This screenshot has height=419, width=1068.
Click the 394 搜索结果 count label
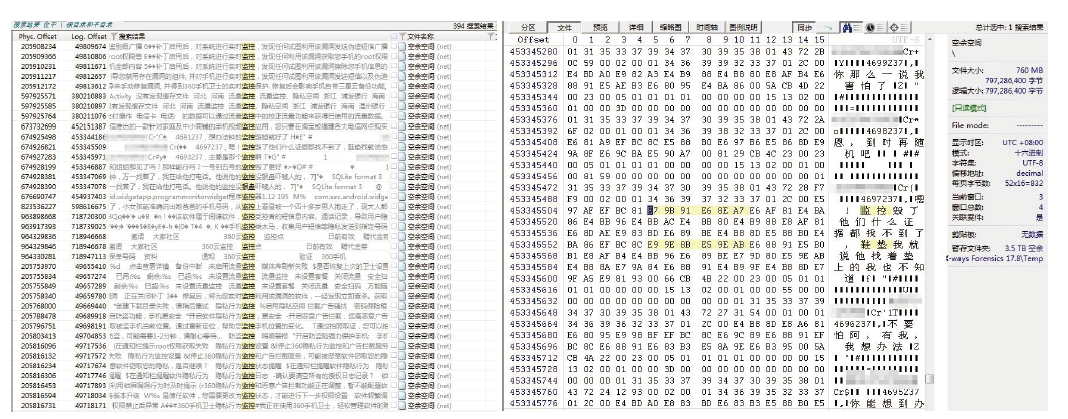473,26
